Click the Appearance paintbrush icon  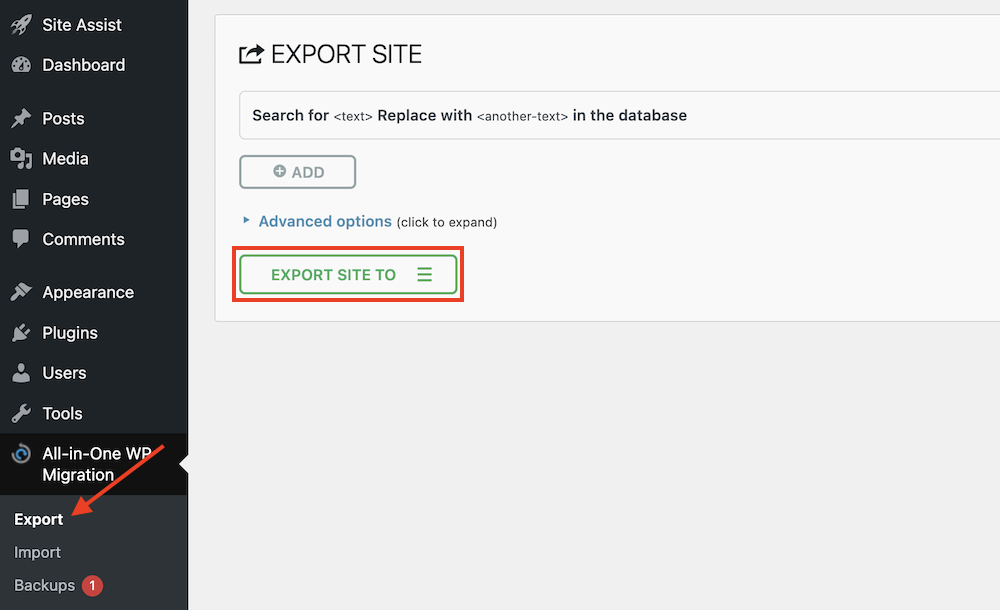click(21, 292)
